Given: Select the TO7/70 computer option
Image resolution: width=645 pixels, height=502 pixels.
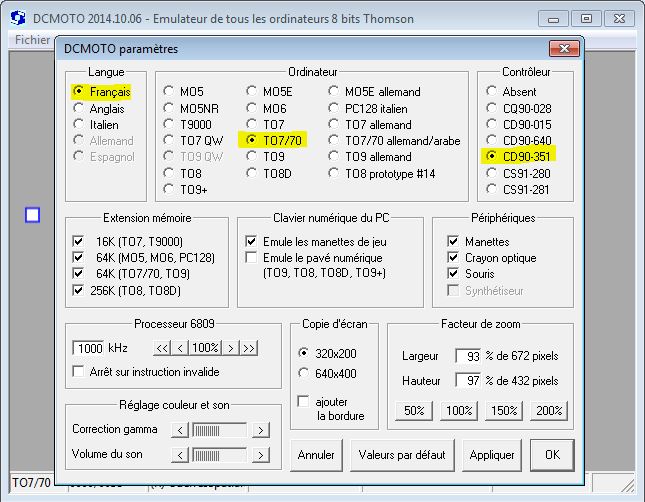Looking at the screenshot, I should tap(274, 140).
